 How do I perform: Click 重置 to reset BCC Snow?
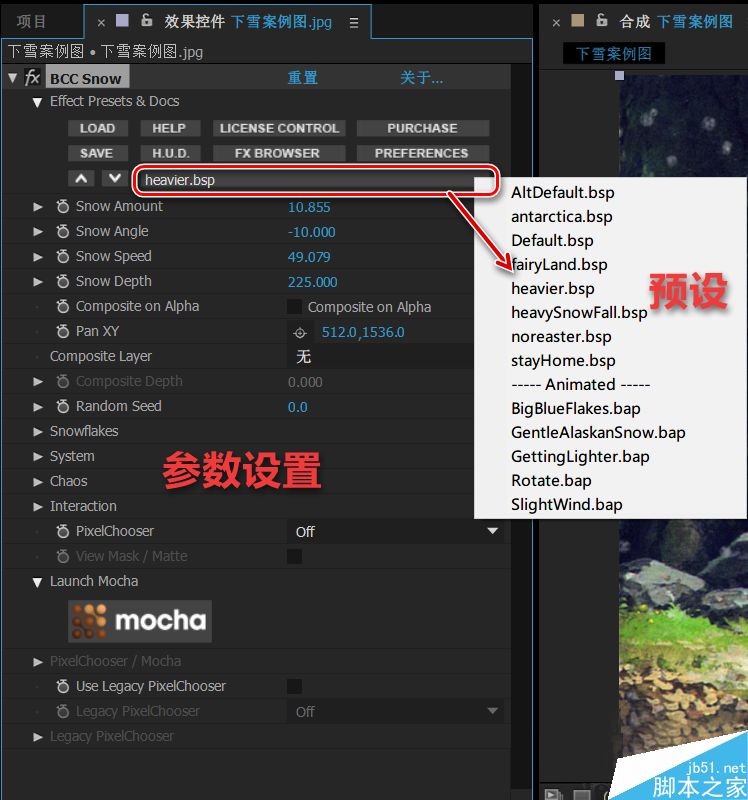point(303,78)
